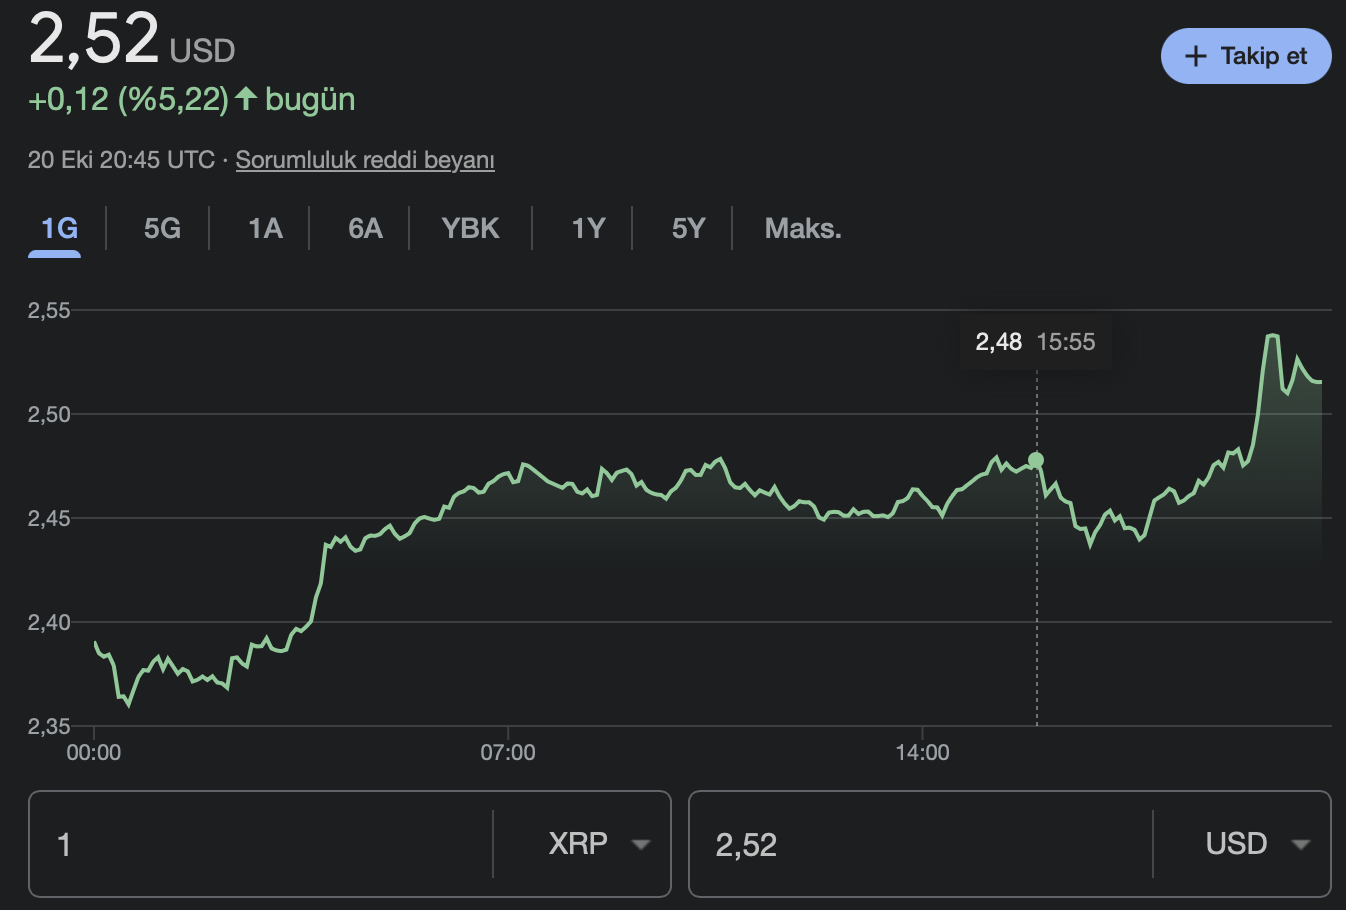This screenshot has height=910, width=1346.
Task: Open the Sorumluluk reddi beyanı link
Action: (x=365, y=160)
